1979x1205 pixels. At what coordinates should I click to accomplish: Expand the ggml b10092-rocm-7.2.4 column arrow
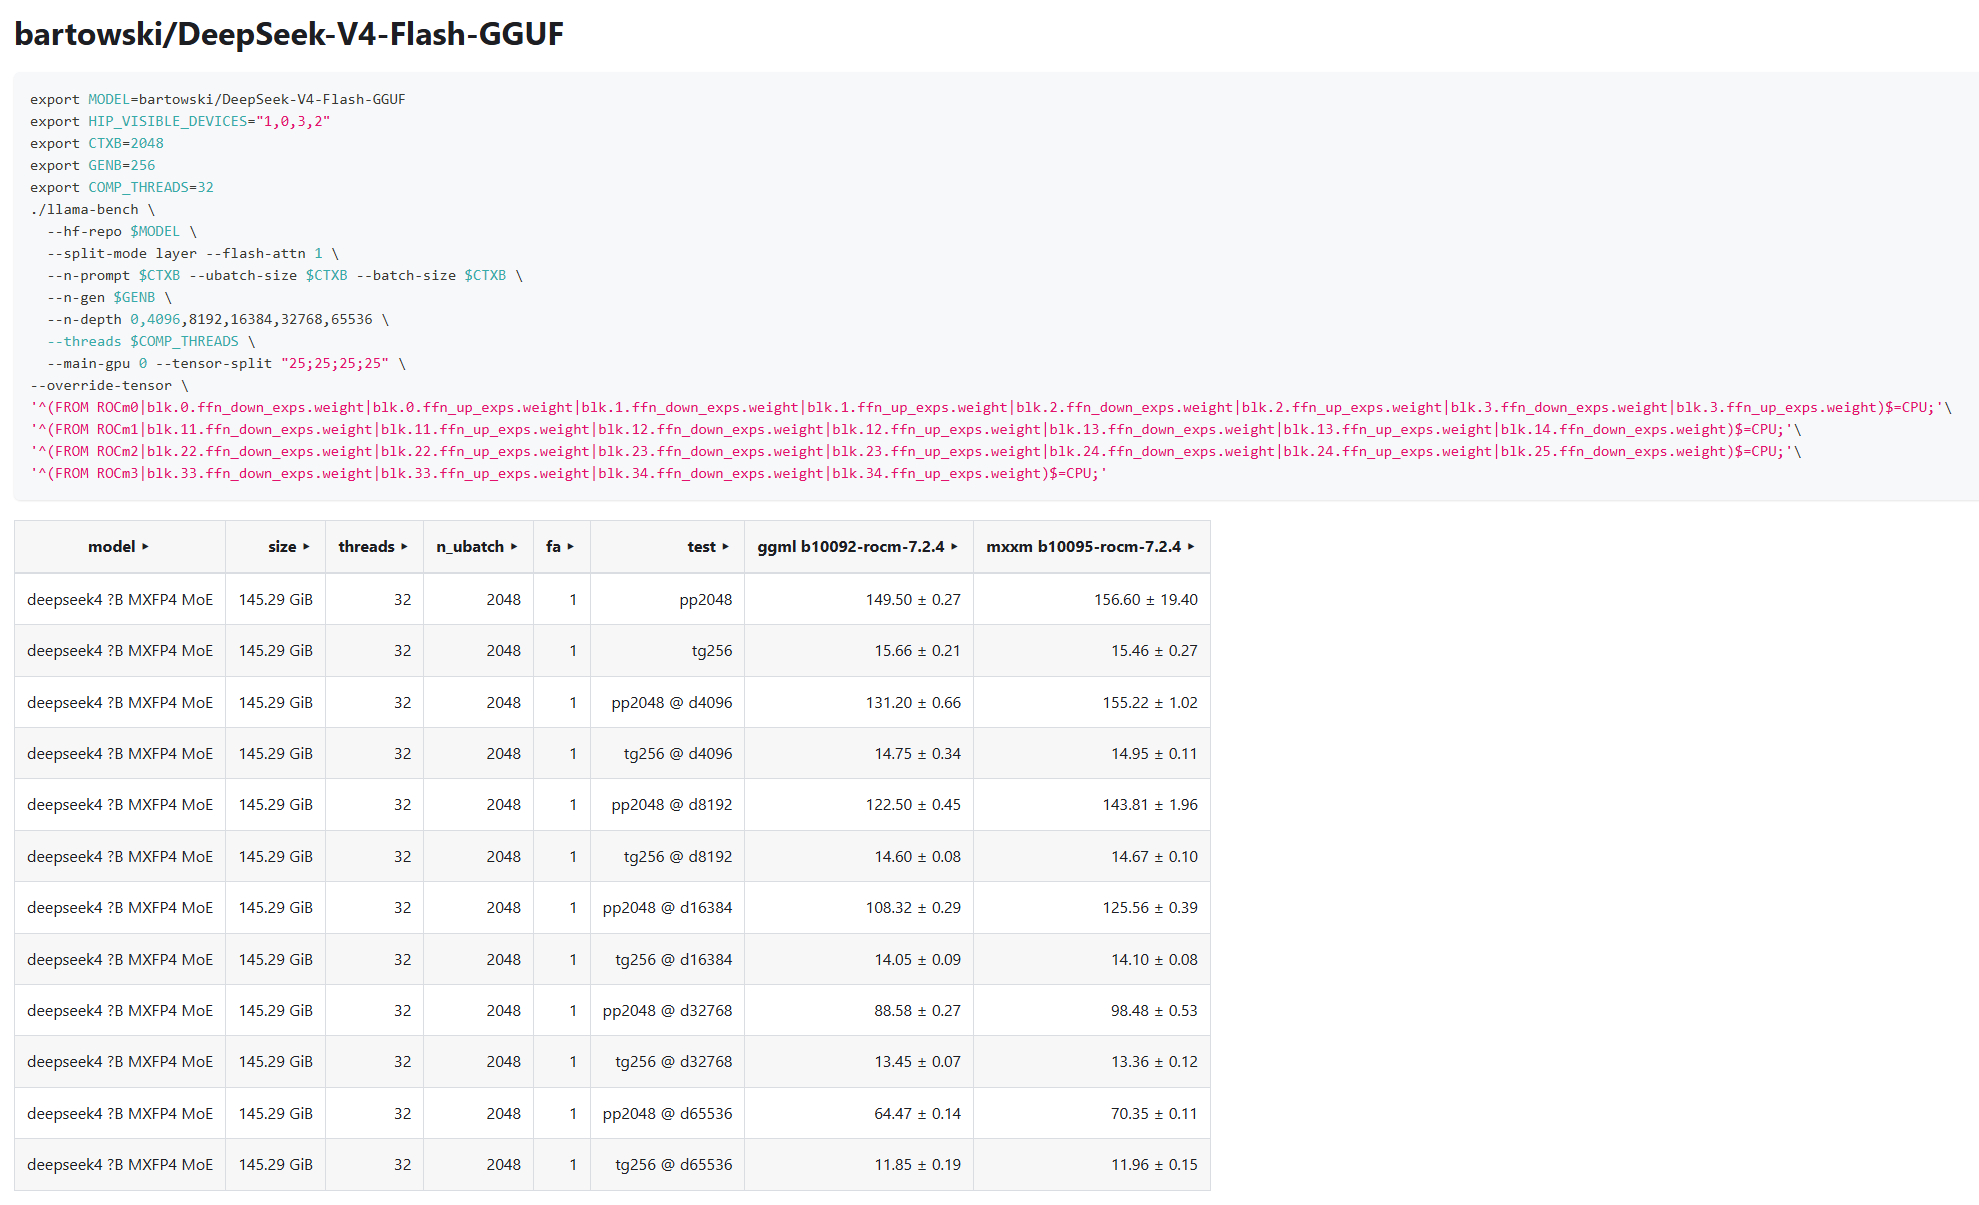(x=954, y=547)
